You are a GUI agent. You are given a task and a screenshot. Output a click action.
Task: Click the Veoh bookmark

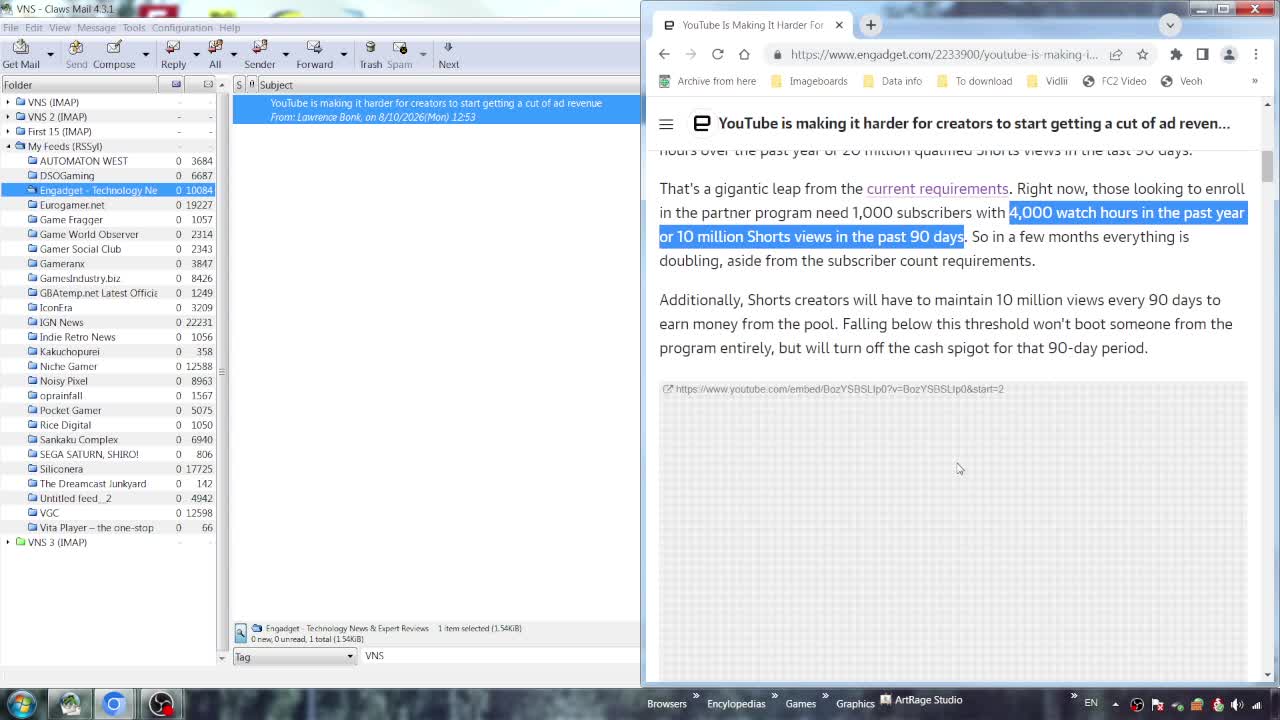tap(1181, 81)
